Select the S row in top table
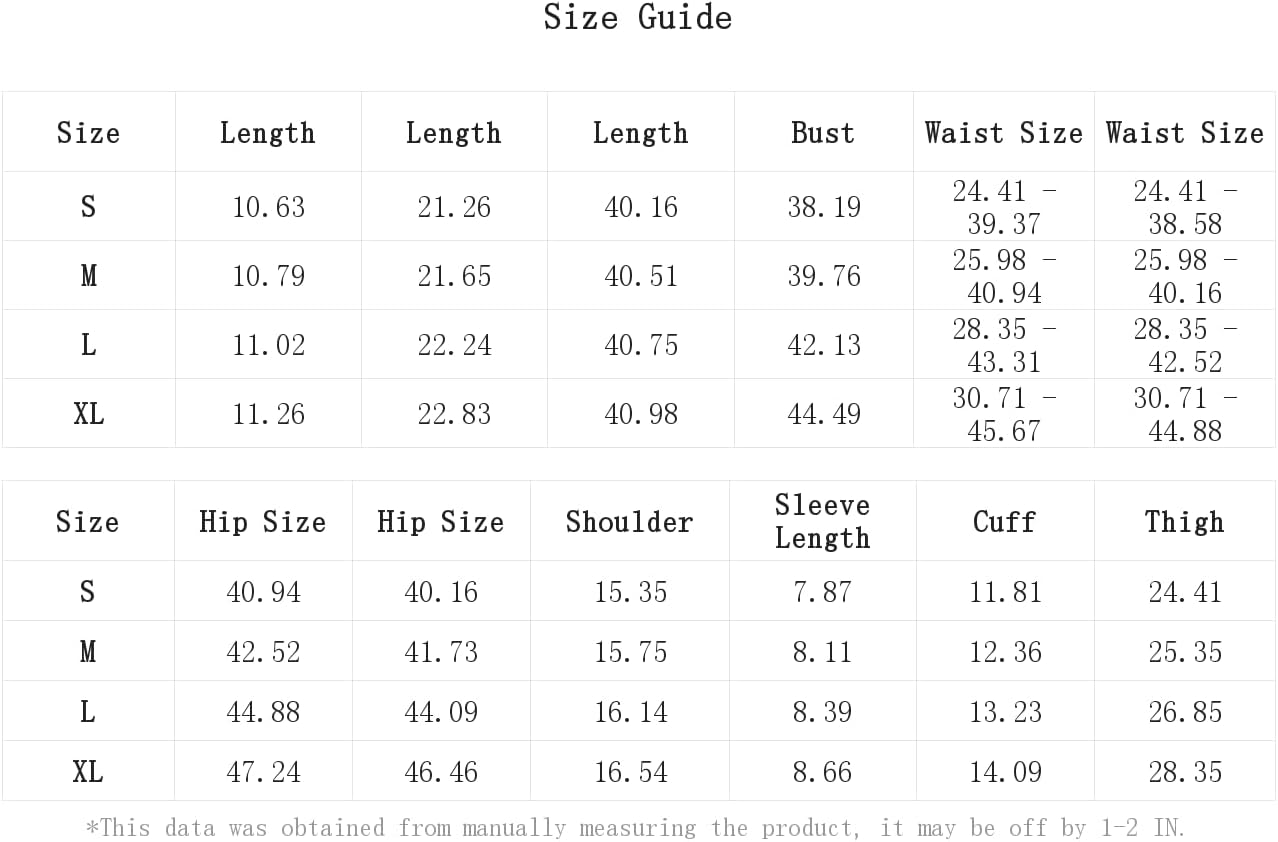The width and height of the screenshot is (1278, 842). (88, 207)
